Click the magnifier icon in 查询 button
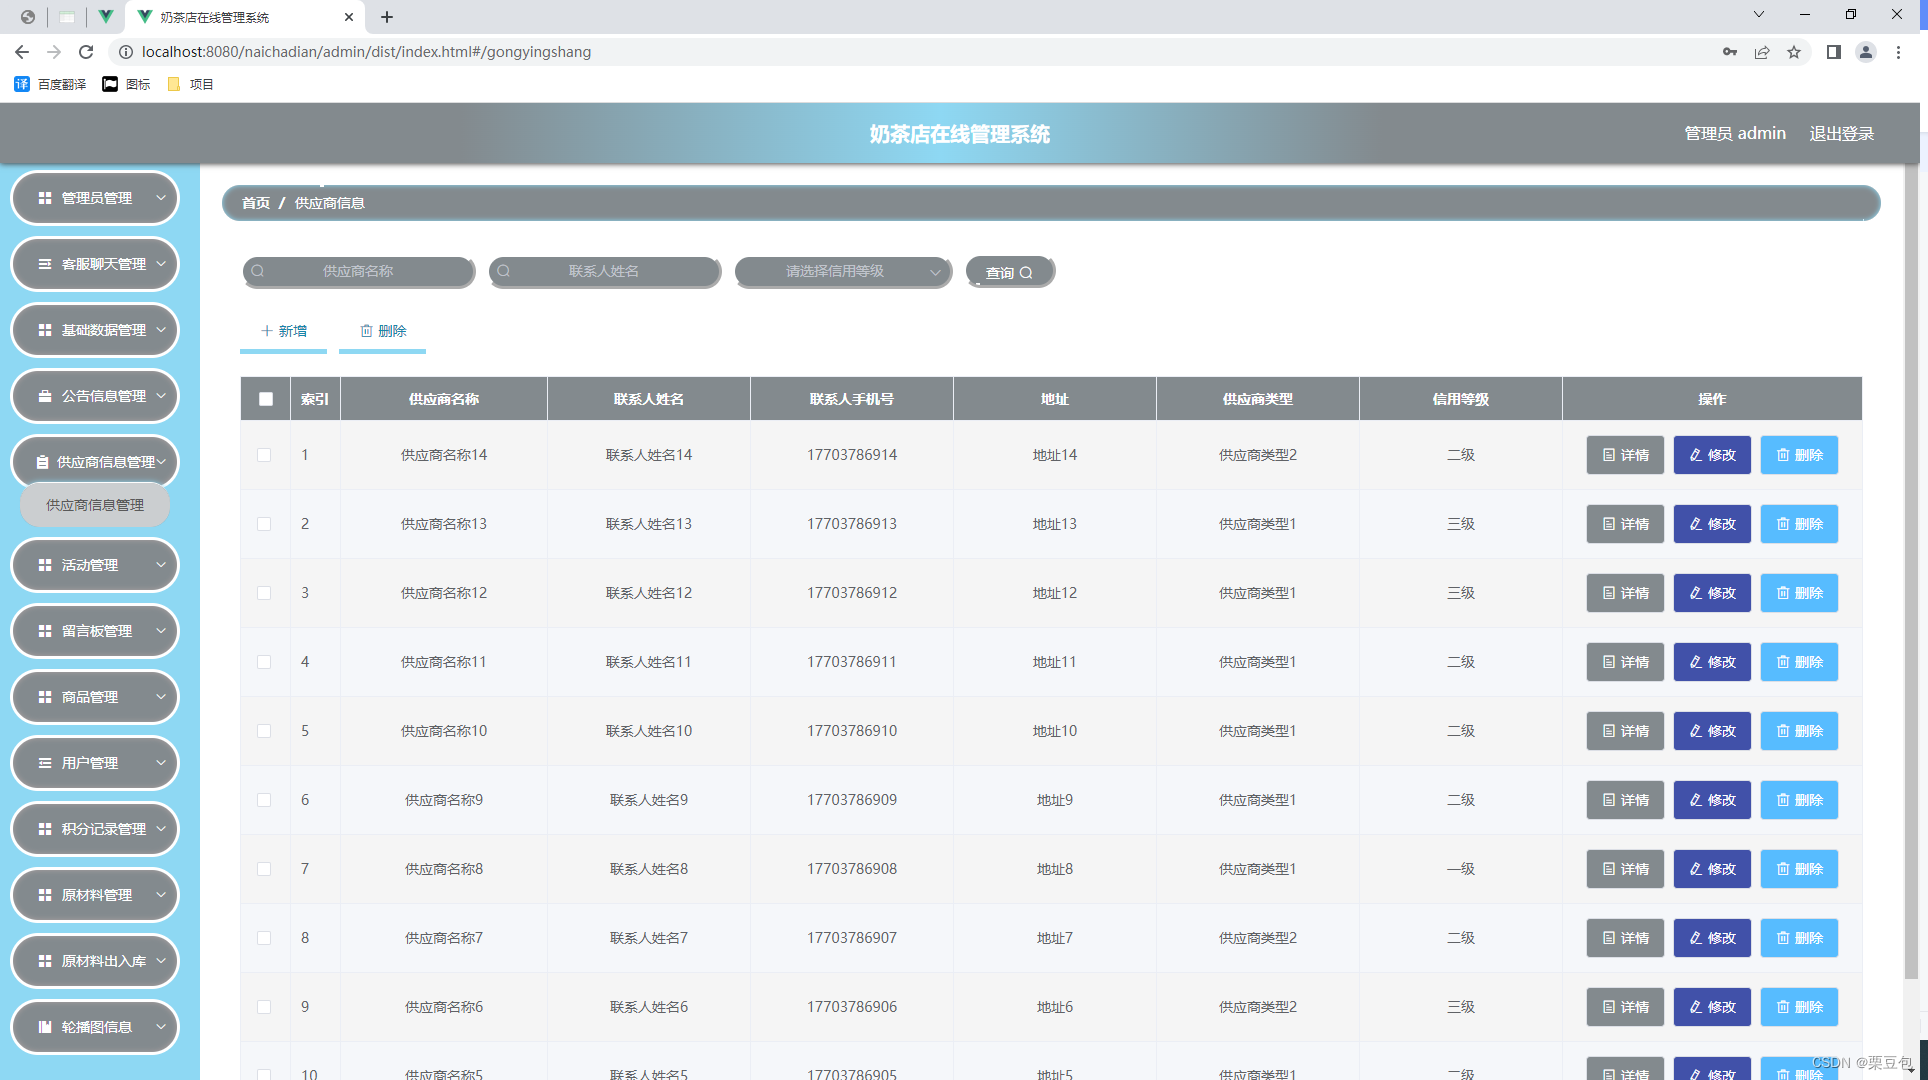Screen dimensions: 1928x1080 1026,273
